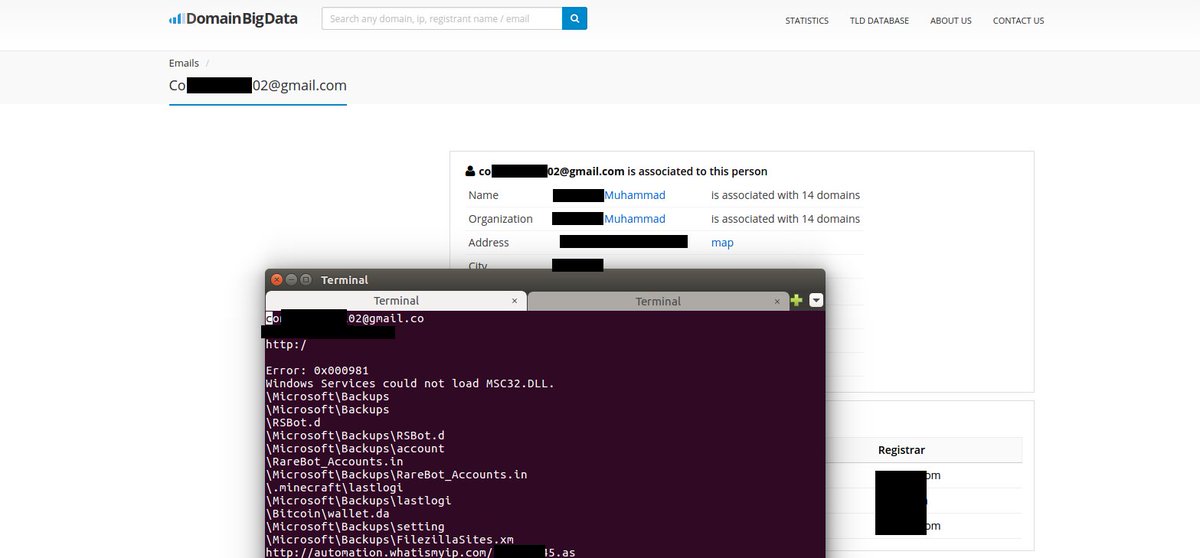Add a new terminal tab with green plus
This screenshot has height=558, width=1200.
coord(797,300)
